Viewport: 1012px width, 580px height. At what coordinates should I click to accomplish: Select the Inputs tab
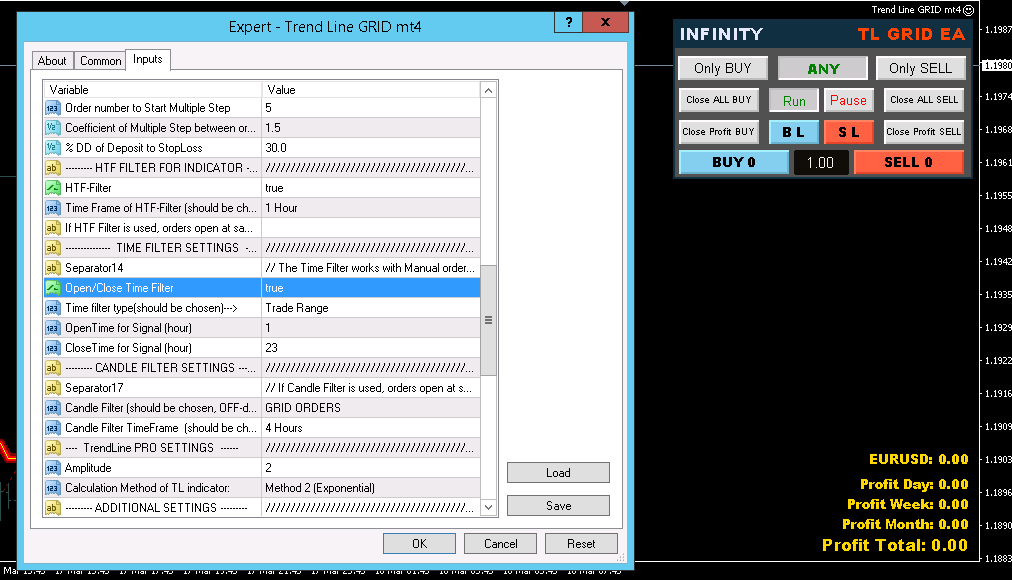click(x=148, y=59)
